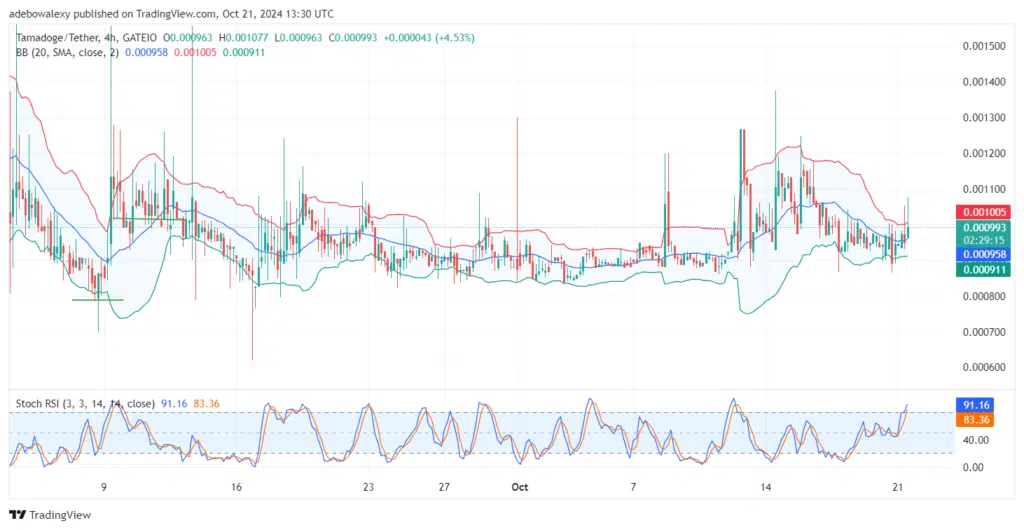Screen dimensions: 1024x530
Task: Click the red 0.001005 value in BB legend
Action: (195, 52)
